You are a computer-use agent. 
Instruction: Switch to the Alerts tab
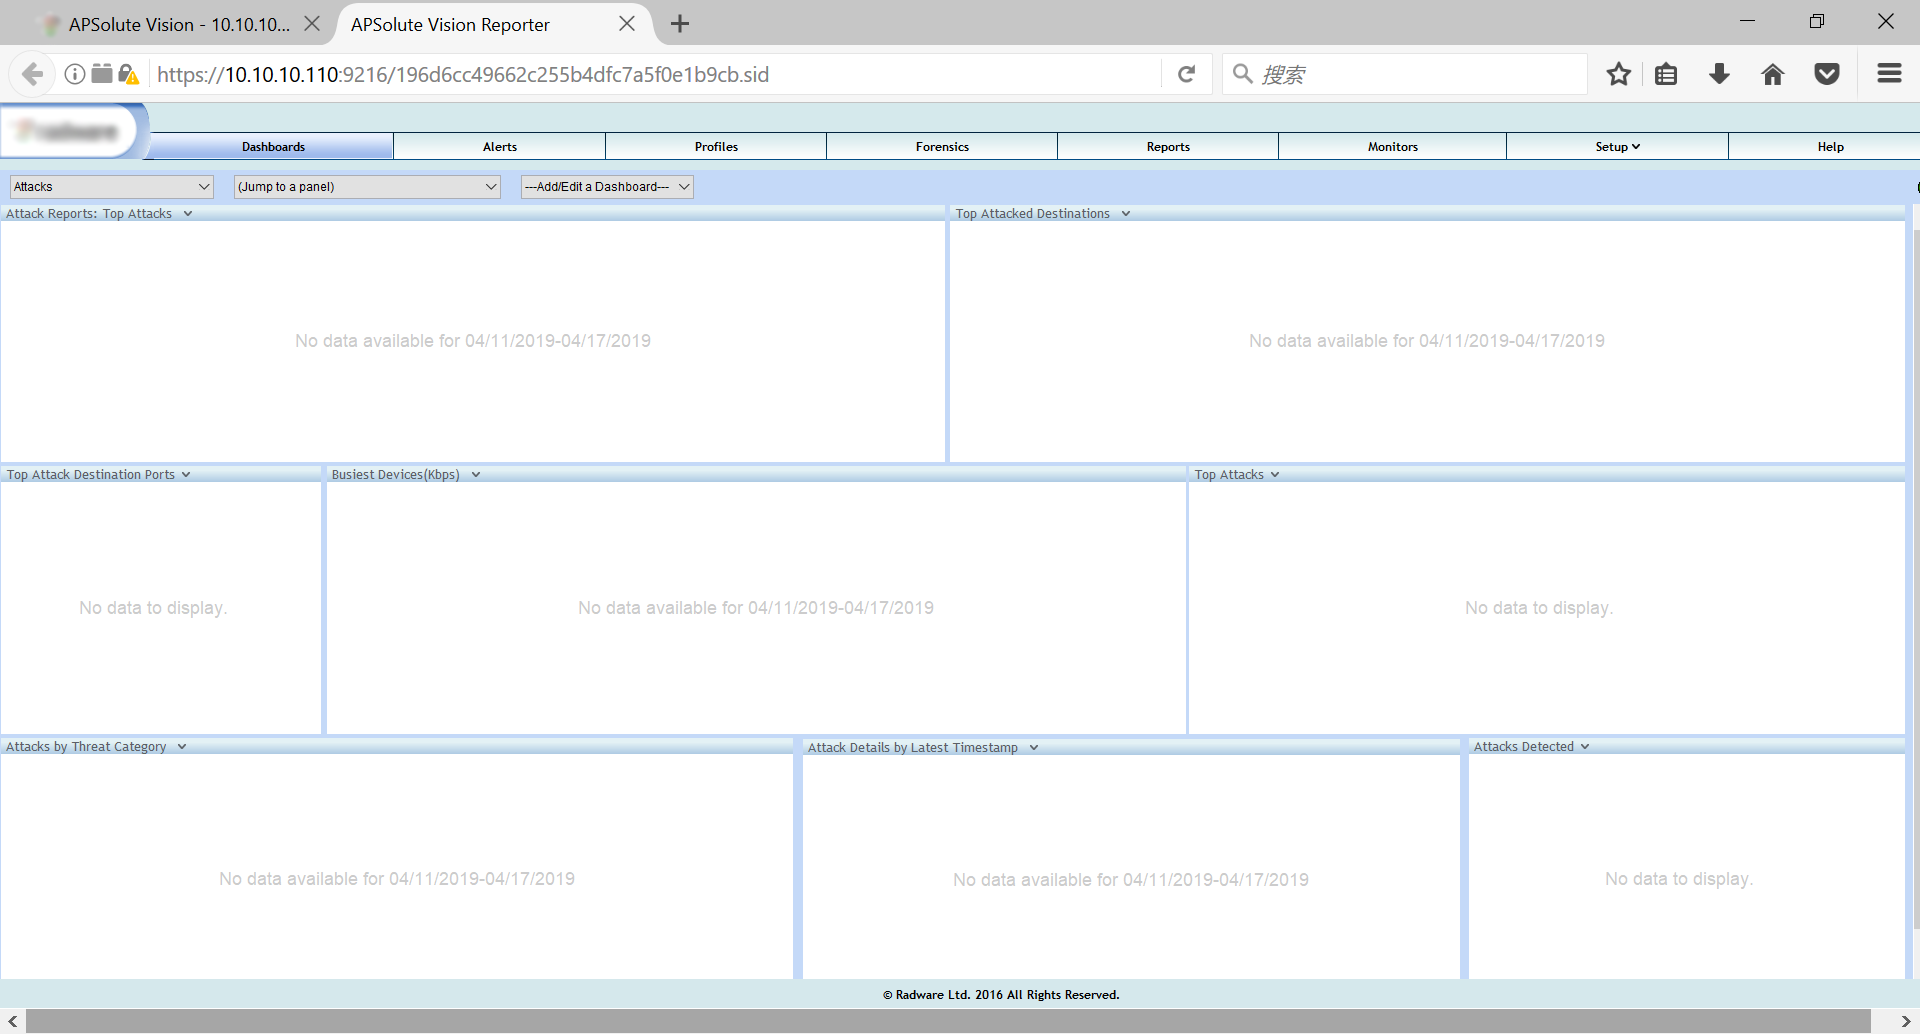click(x=499, y=147)
